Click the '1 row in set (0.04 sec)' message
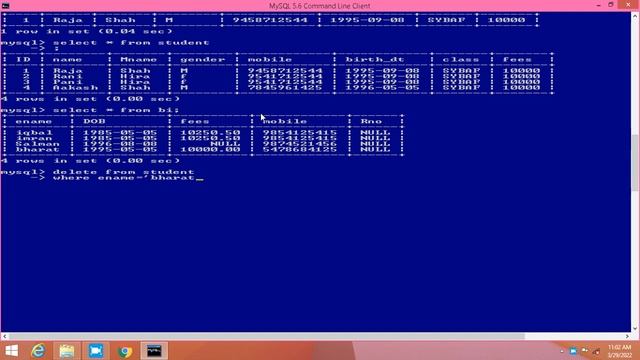The height and width of the screenshot is (360, 640). (x=87, y=31)
